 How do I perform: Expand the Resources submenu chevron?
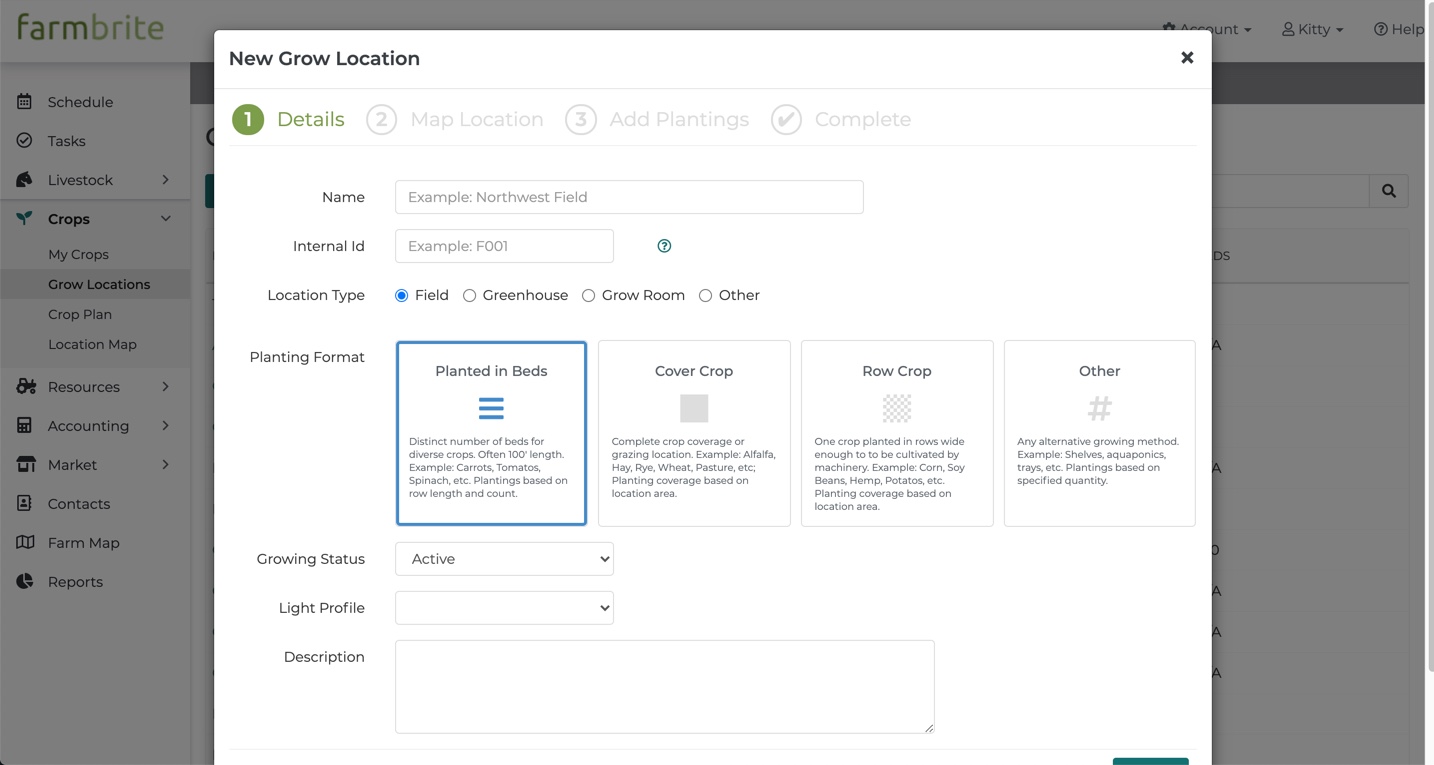point(166,387)
